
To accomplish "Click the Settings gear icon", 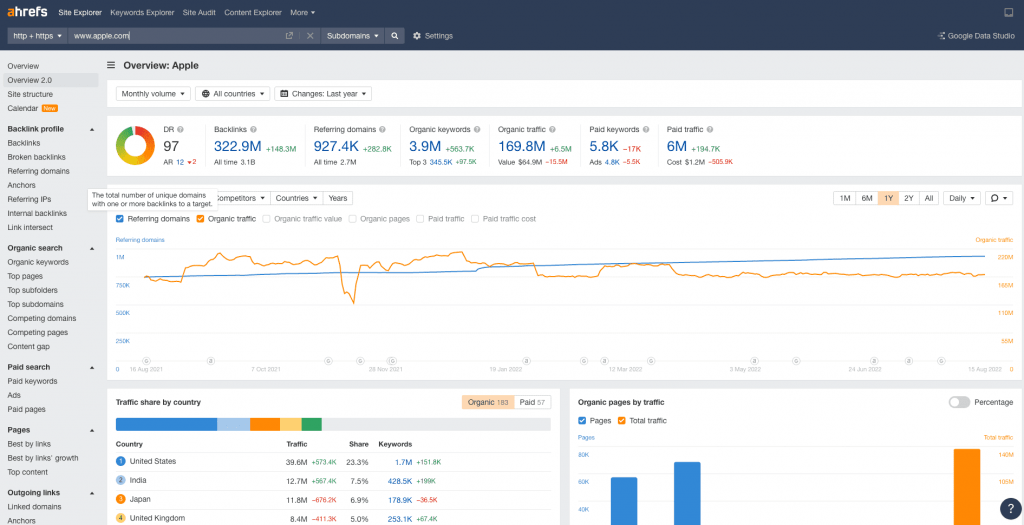I will pyautogui.click(x=417, y=36).
